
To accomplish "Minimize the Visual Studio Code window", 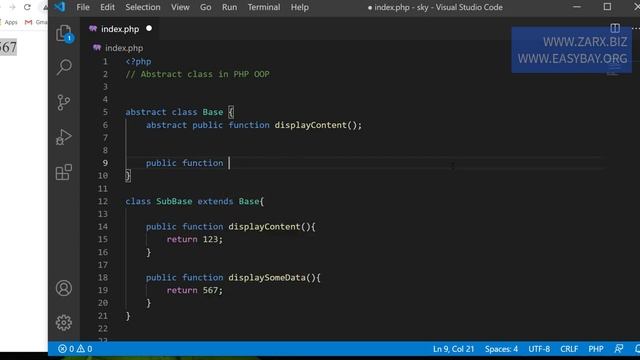I will (577, 7).
